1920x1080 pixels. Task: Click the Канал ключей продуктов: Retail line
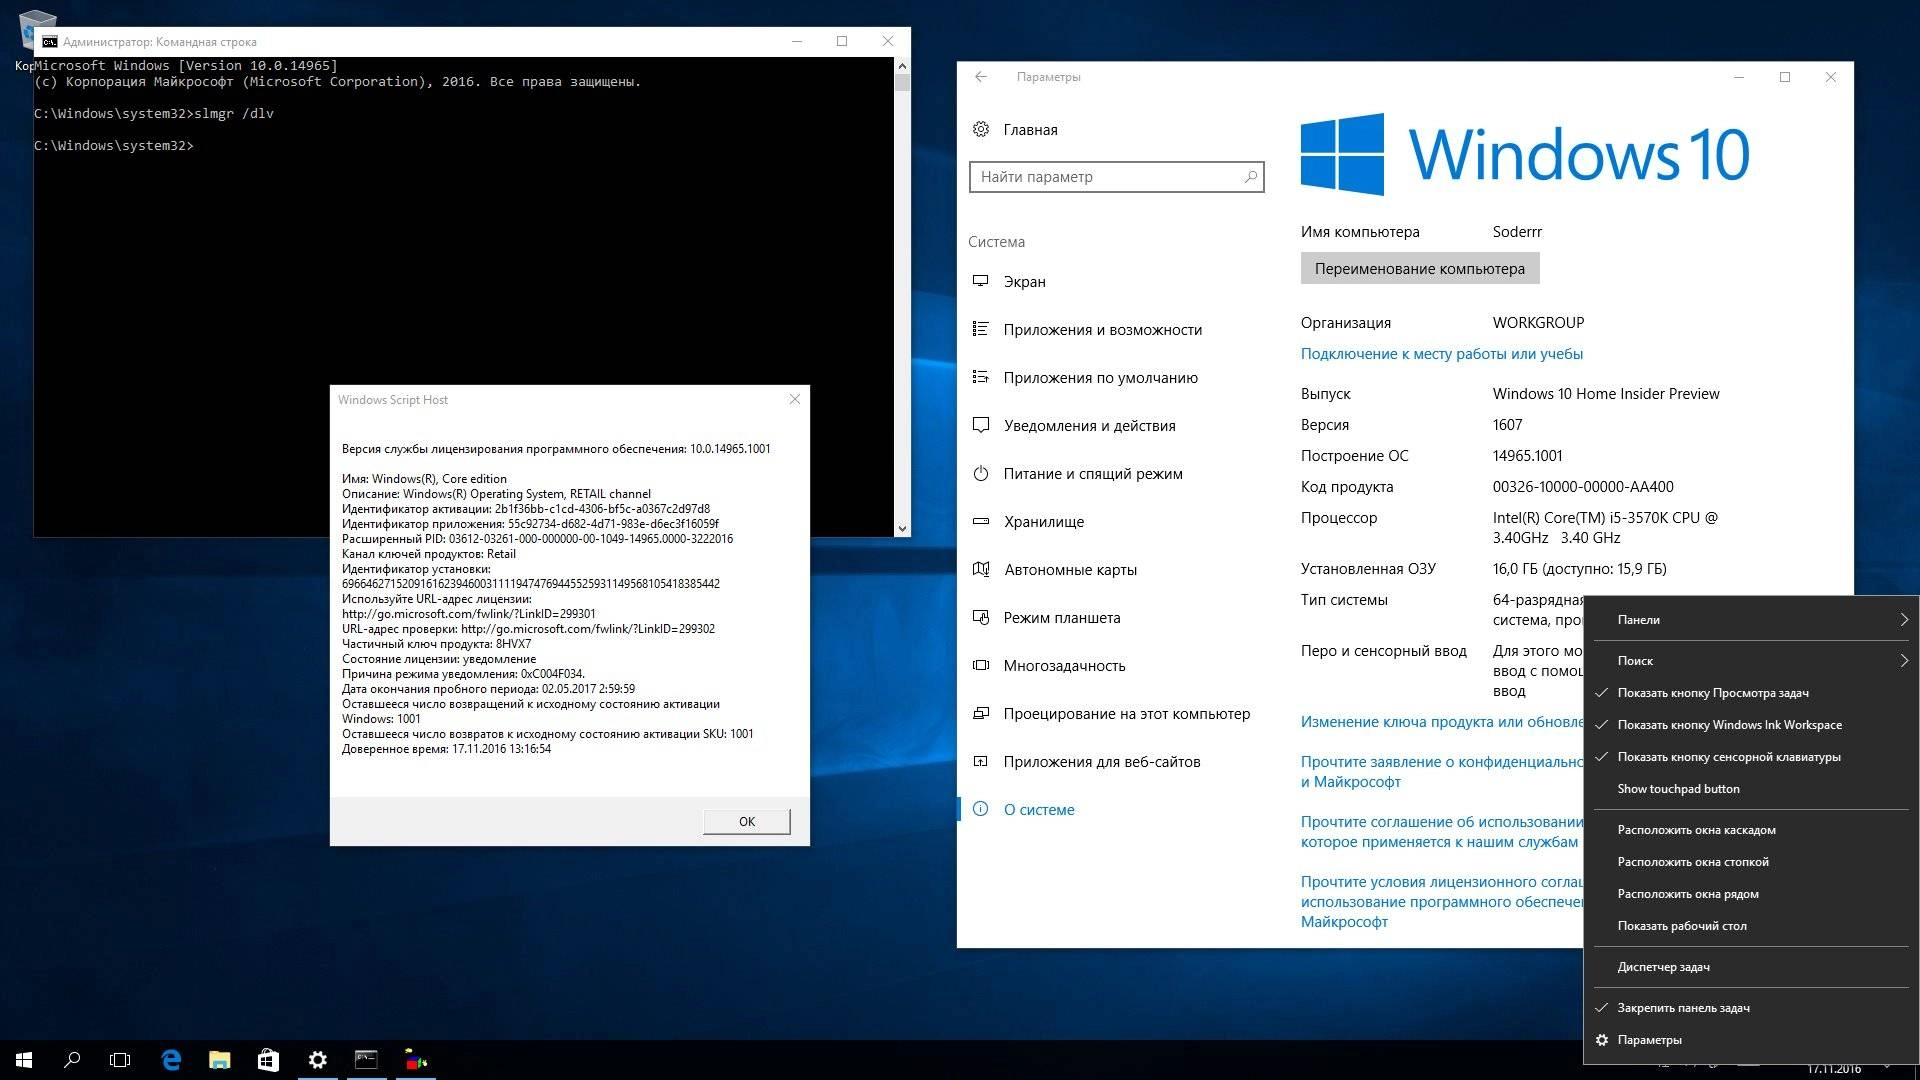coord(429,554)
